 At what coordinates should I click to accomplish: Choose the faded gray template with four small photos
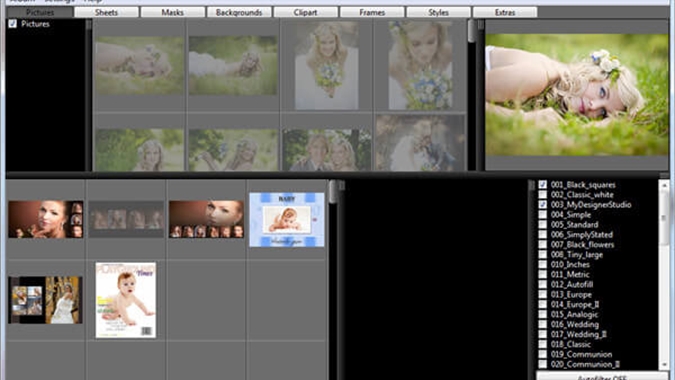coord(126,219)
